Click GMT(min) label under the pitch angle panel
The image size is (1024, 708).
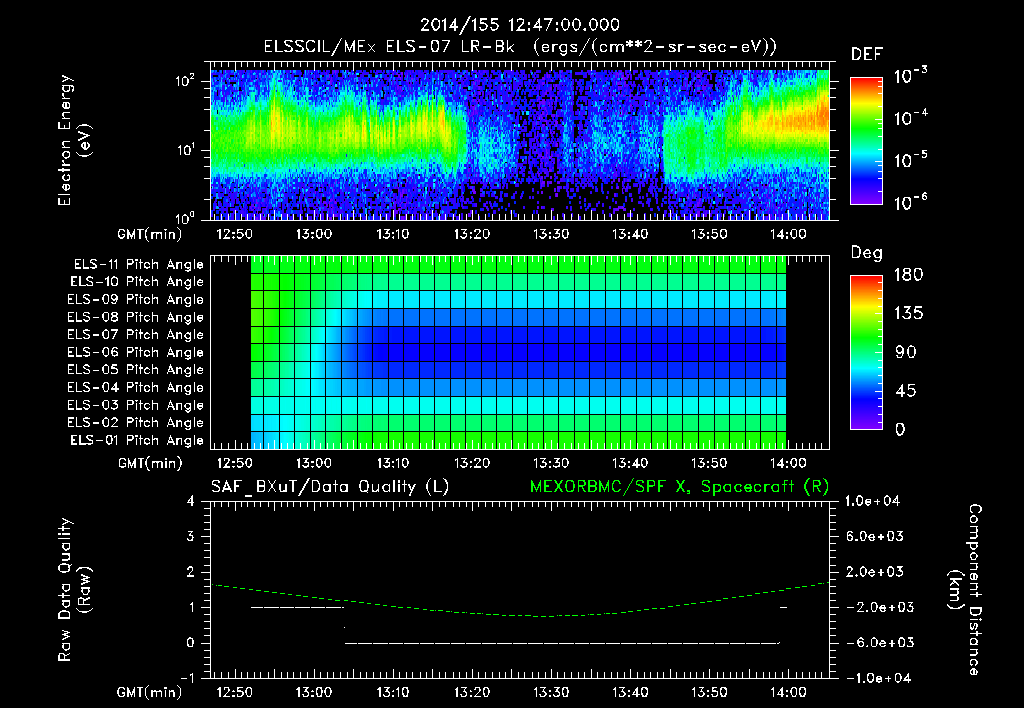click(150, 464)
